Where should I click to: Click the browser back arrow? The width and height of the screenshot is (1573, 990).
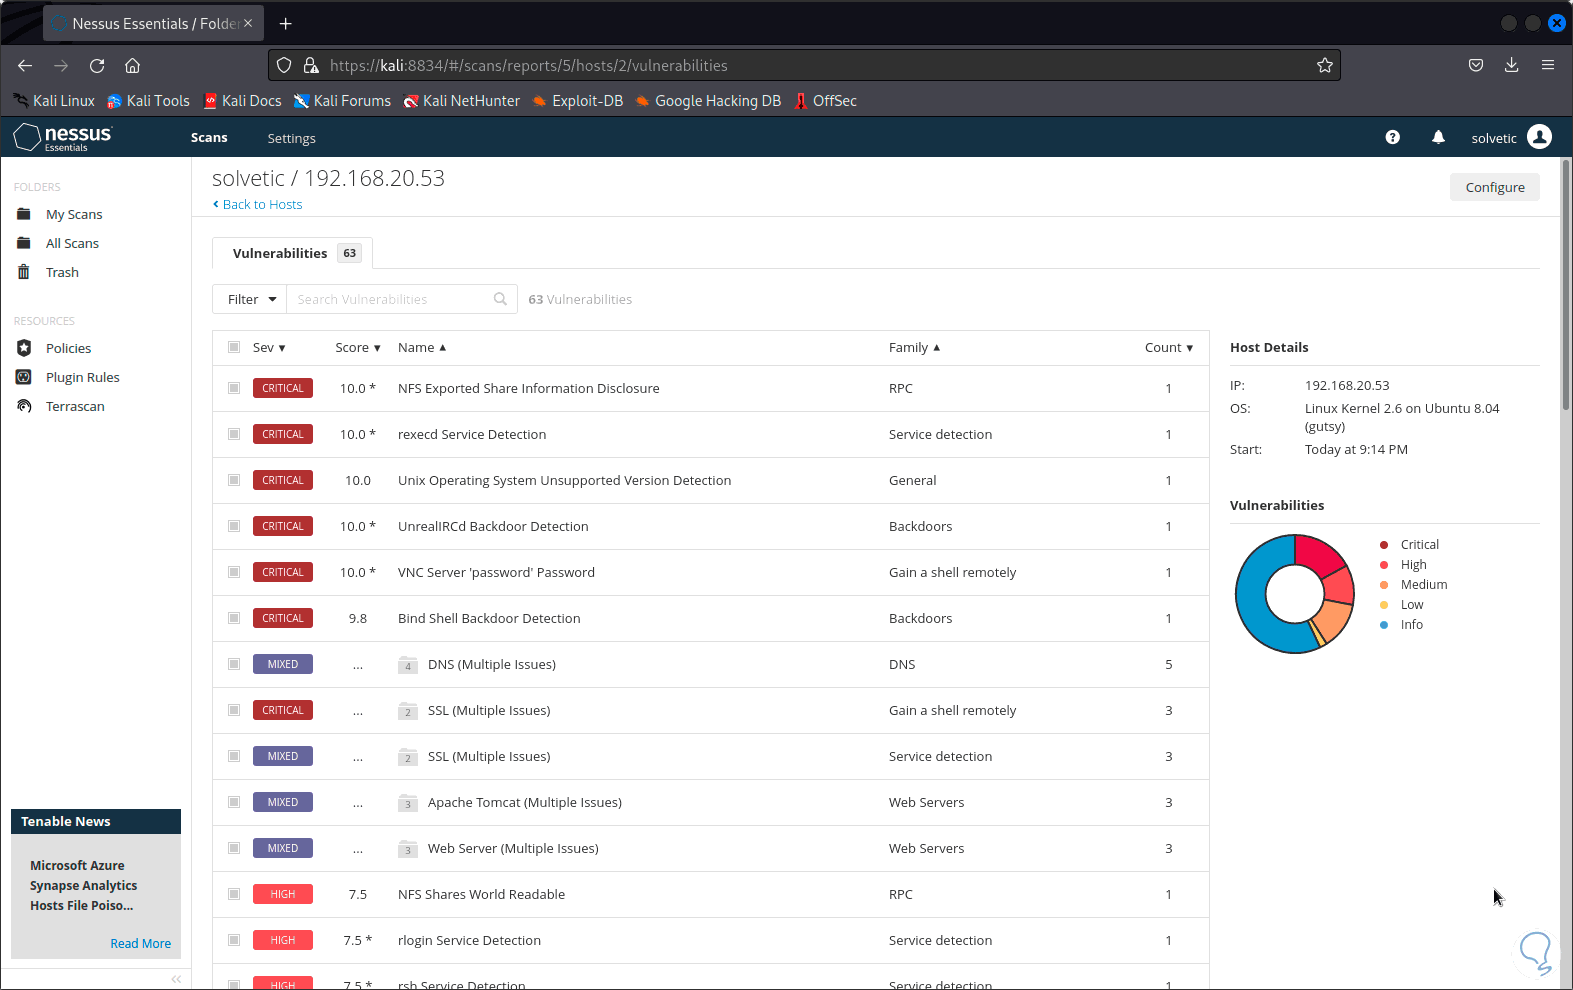25,65
